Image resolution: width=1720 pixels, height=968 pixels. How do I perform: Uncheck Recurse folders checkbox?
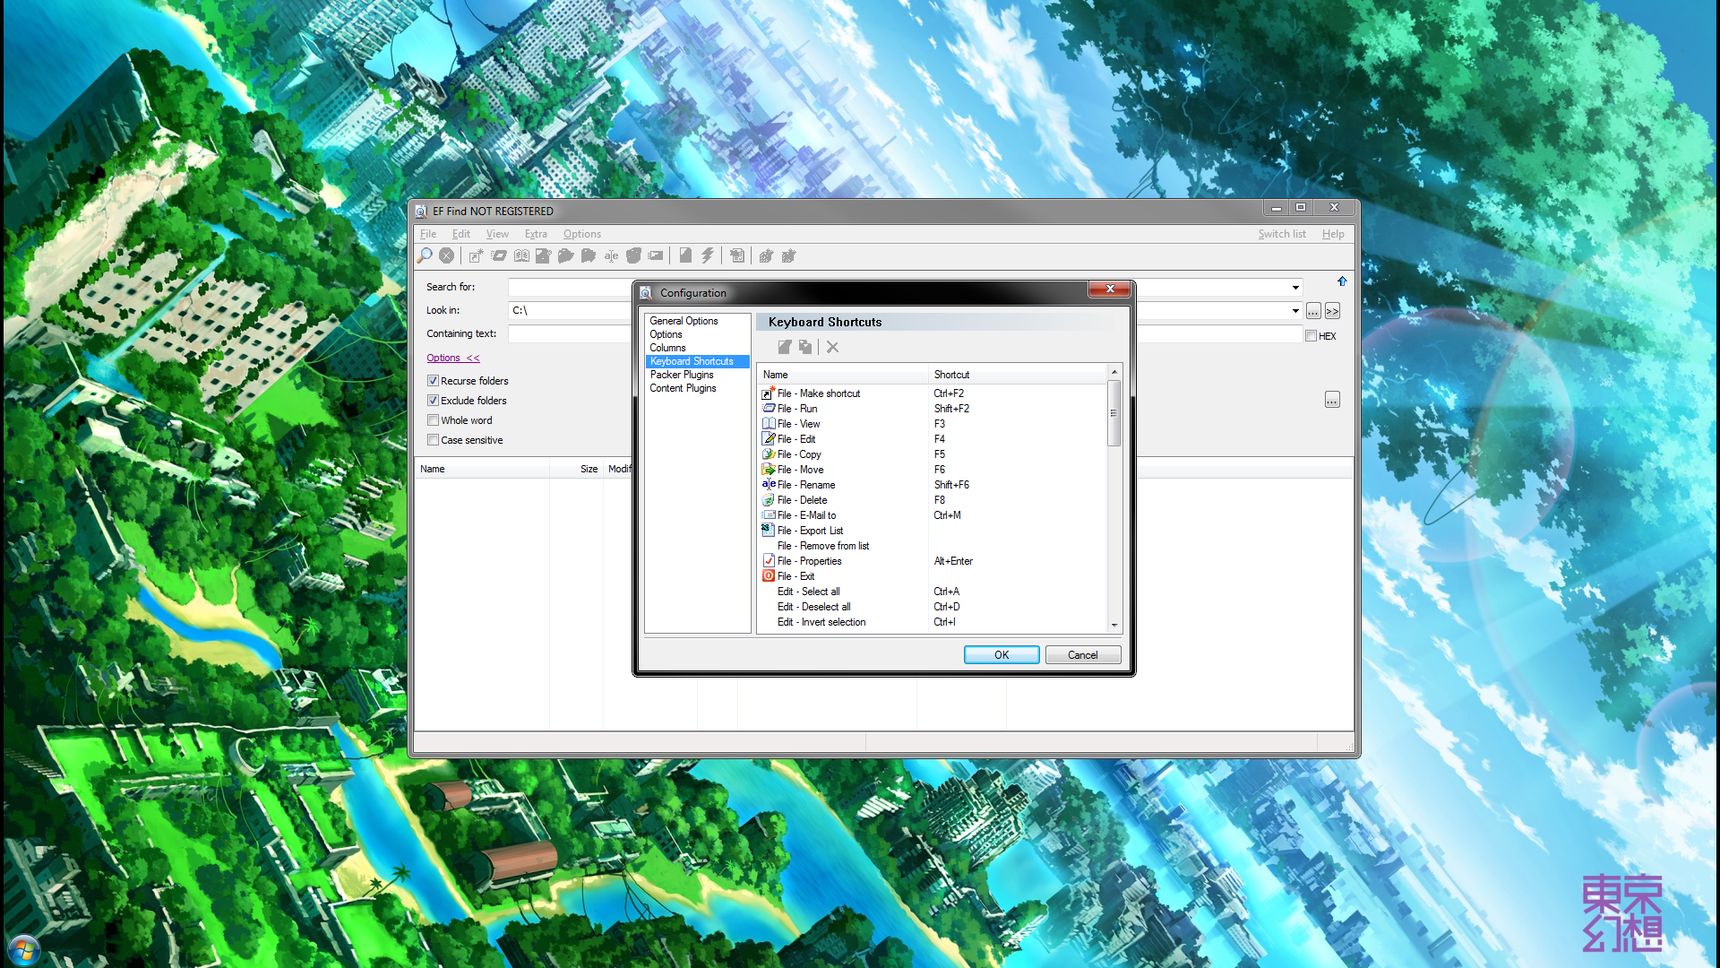point(433,381)
